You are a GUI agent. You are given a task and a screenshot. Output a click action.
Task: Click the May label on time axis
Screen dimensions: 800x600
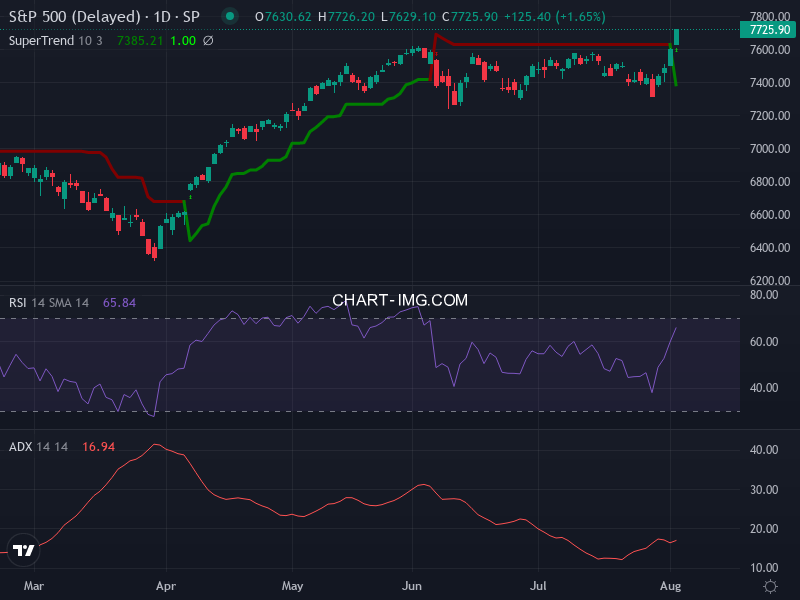click(292, 586)
